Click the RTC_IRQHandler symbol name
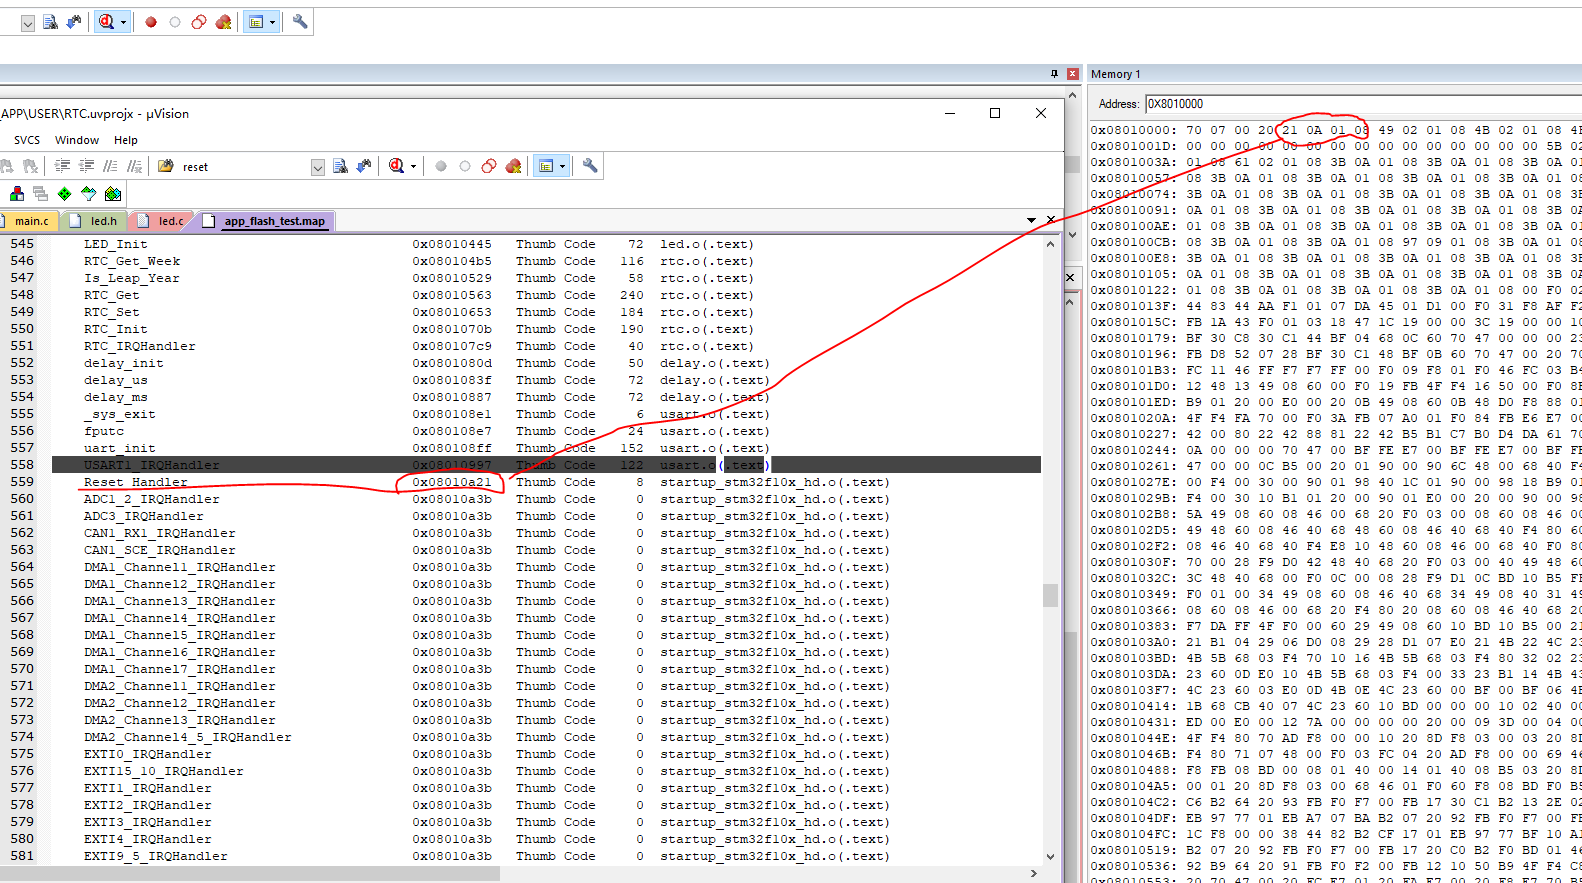 click(140, 346)
